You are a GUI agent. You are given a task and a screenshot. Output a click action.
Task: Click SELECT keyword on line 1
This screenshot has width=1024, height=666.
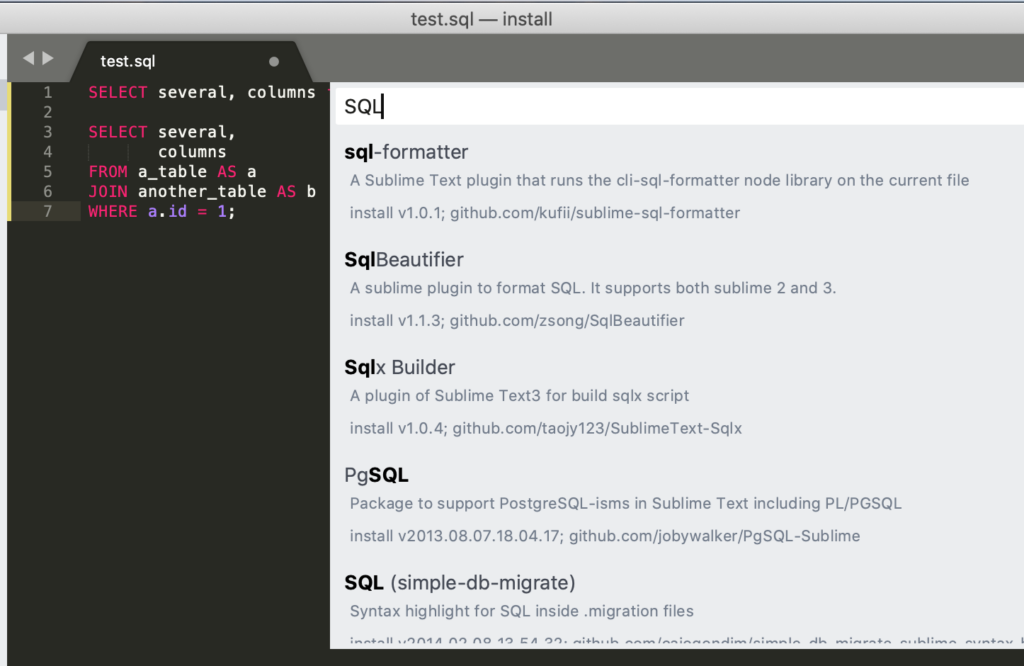tap(118, 93)
